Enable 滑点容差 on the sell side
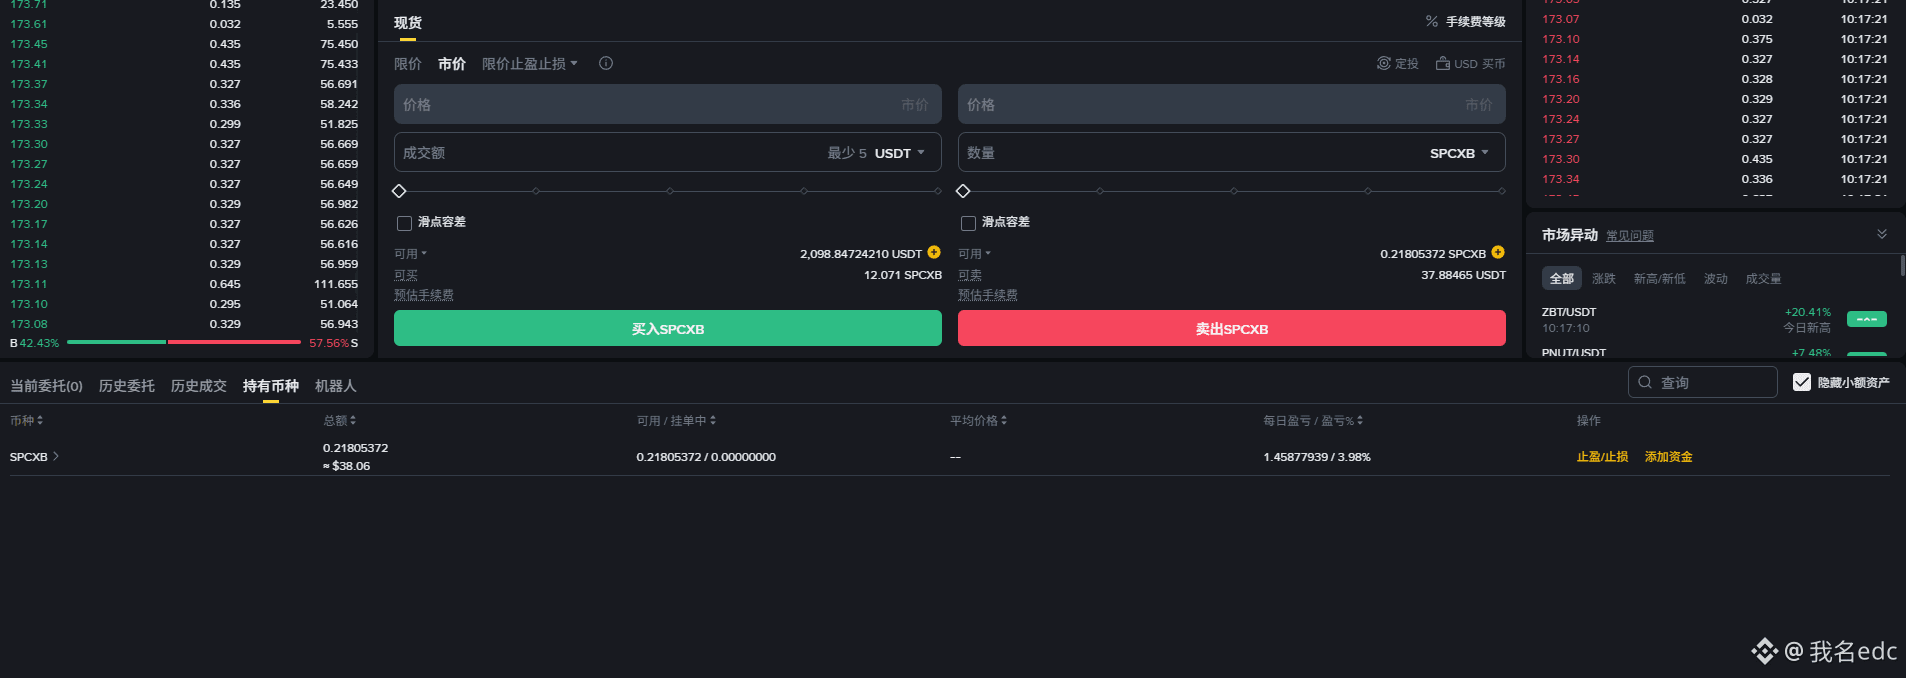This screenshot has width=1906, height=678. click(x=968, y=223)
